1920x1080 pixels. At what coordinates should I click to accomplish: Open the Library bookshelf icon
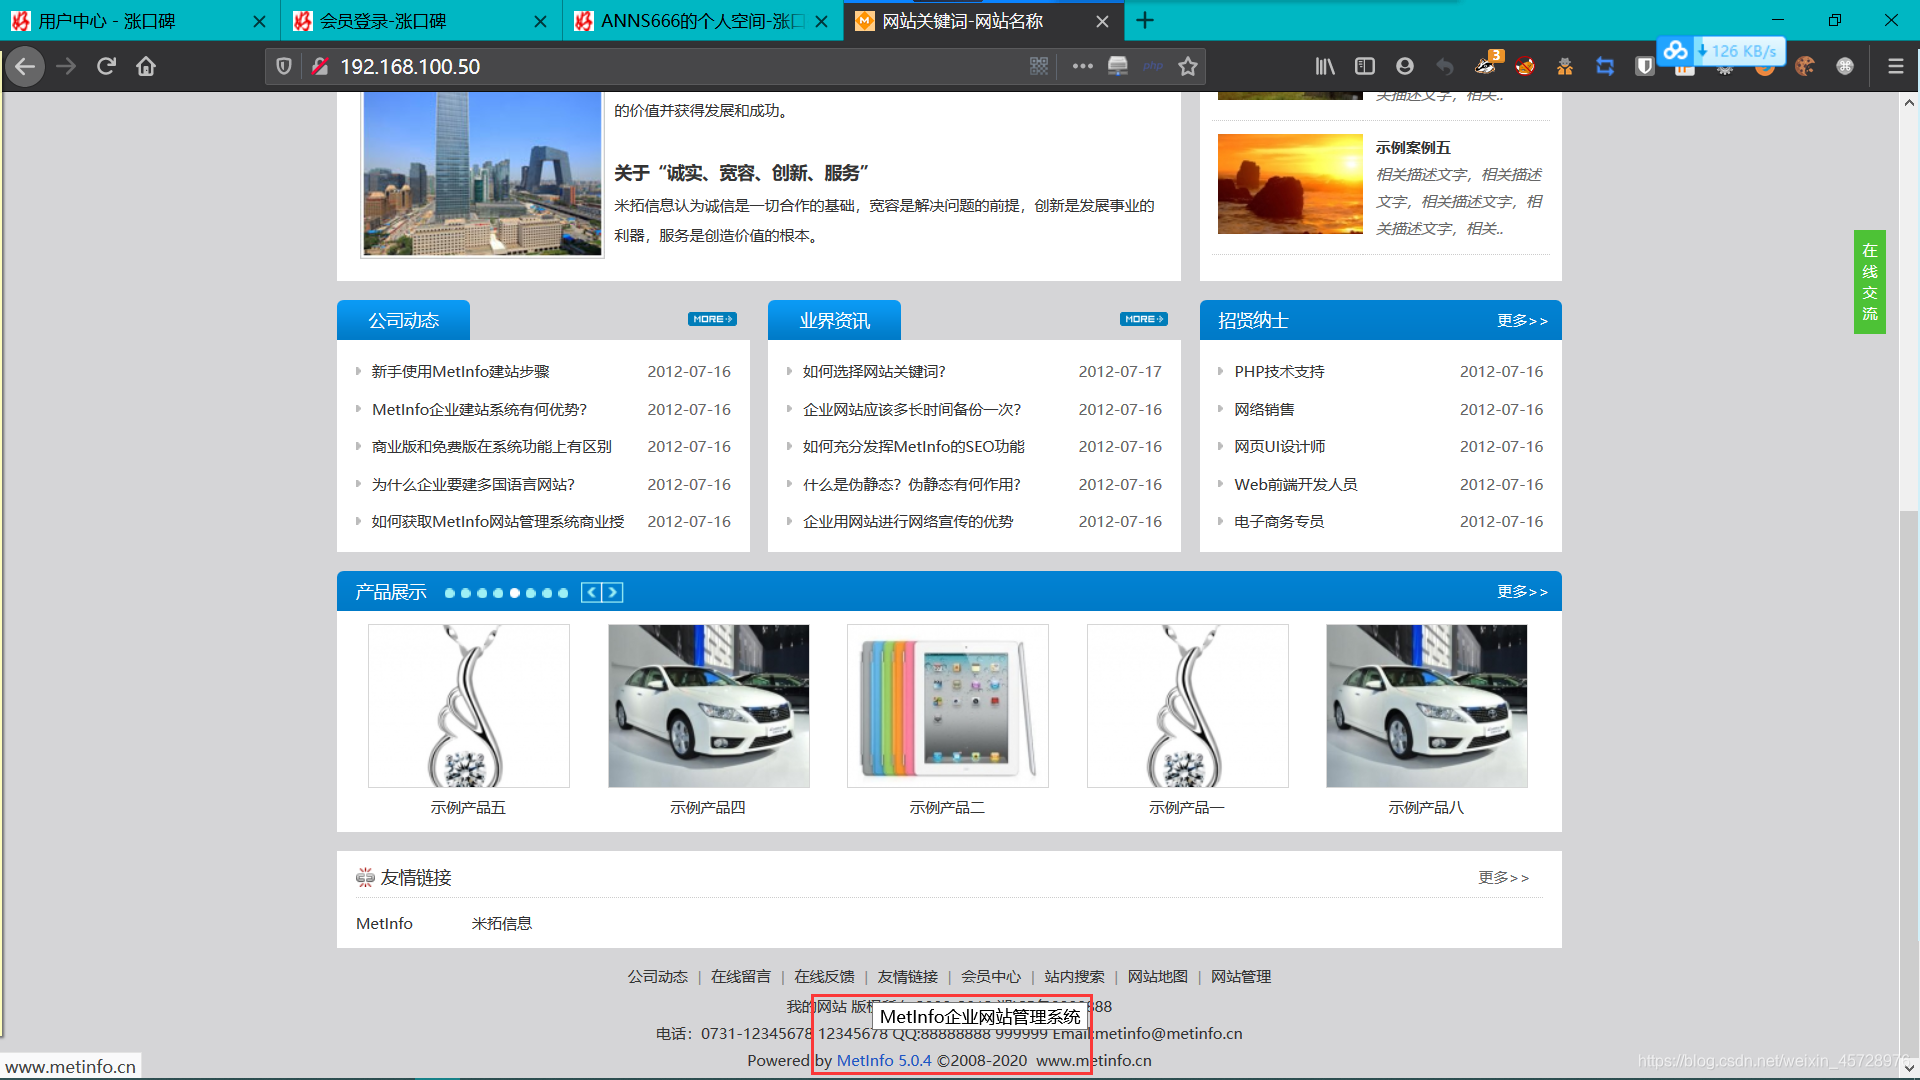[1325, 66]
